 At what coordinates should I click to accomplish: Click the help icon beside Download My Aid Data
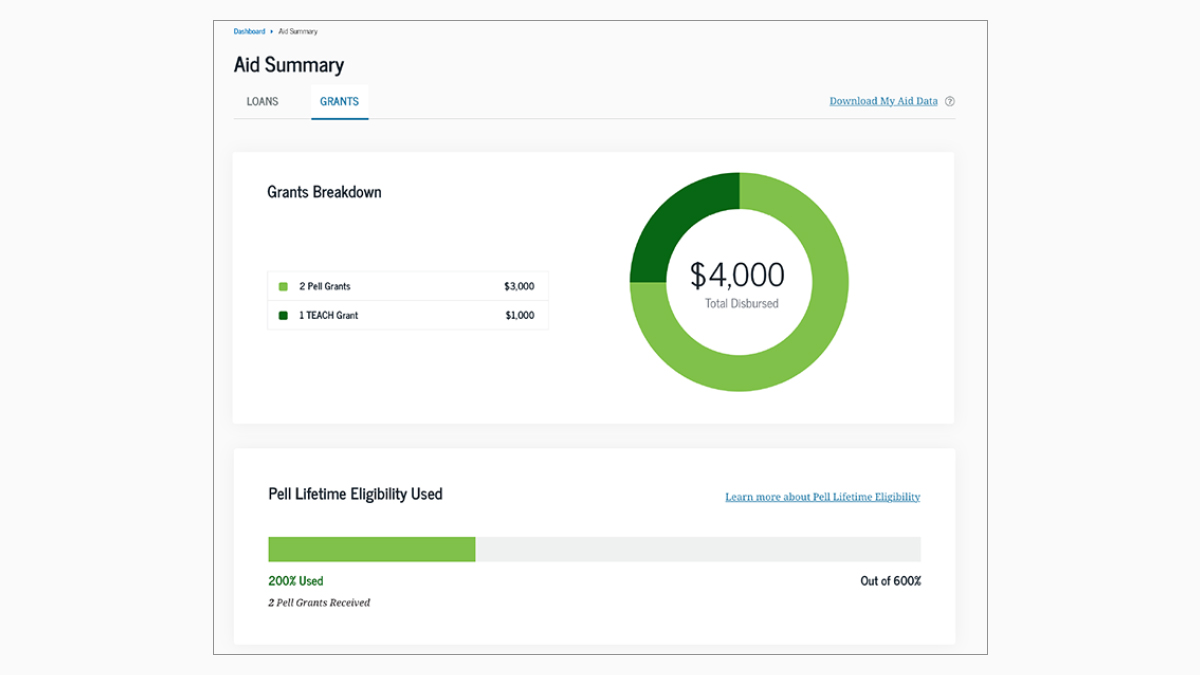[x=950, y=101]
